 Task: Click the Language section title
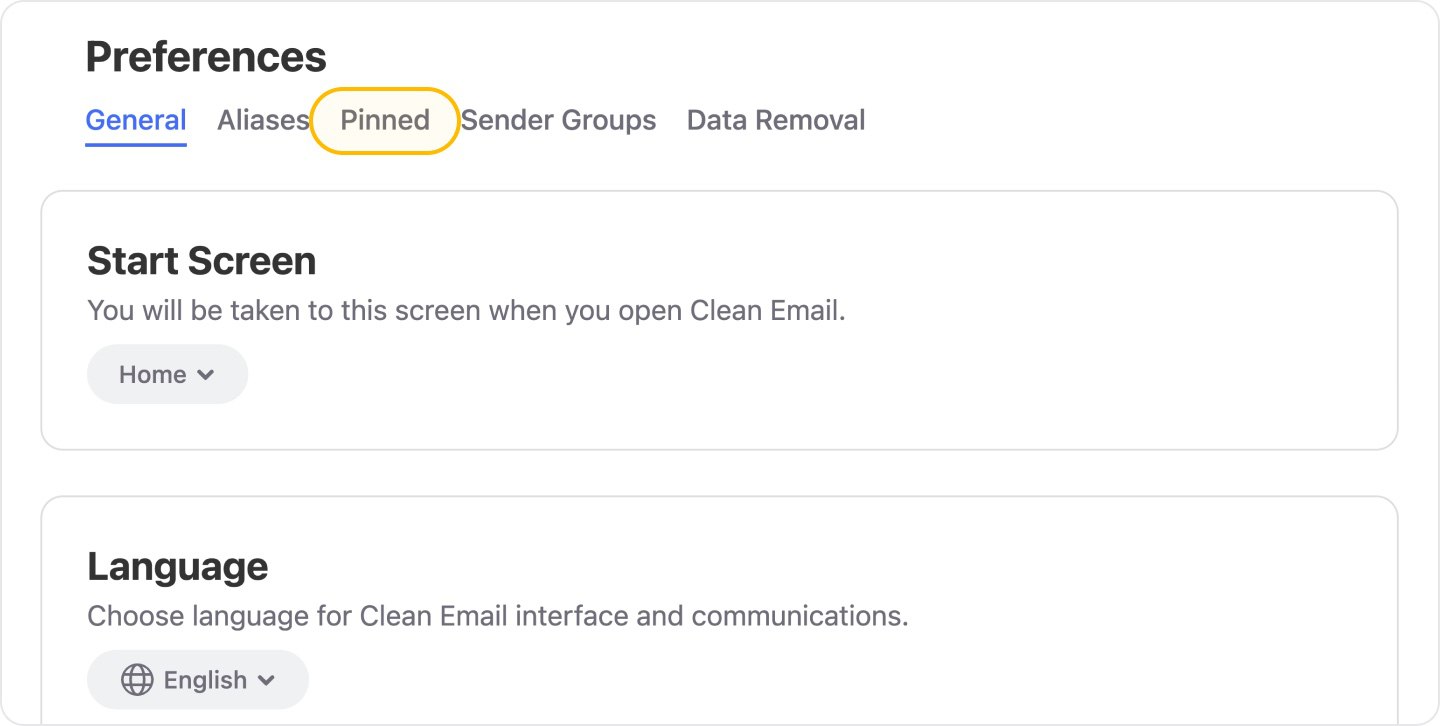[177, 566]
